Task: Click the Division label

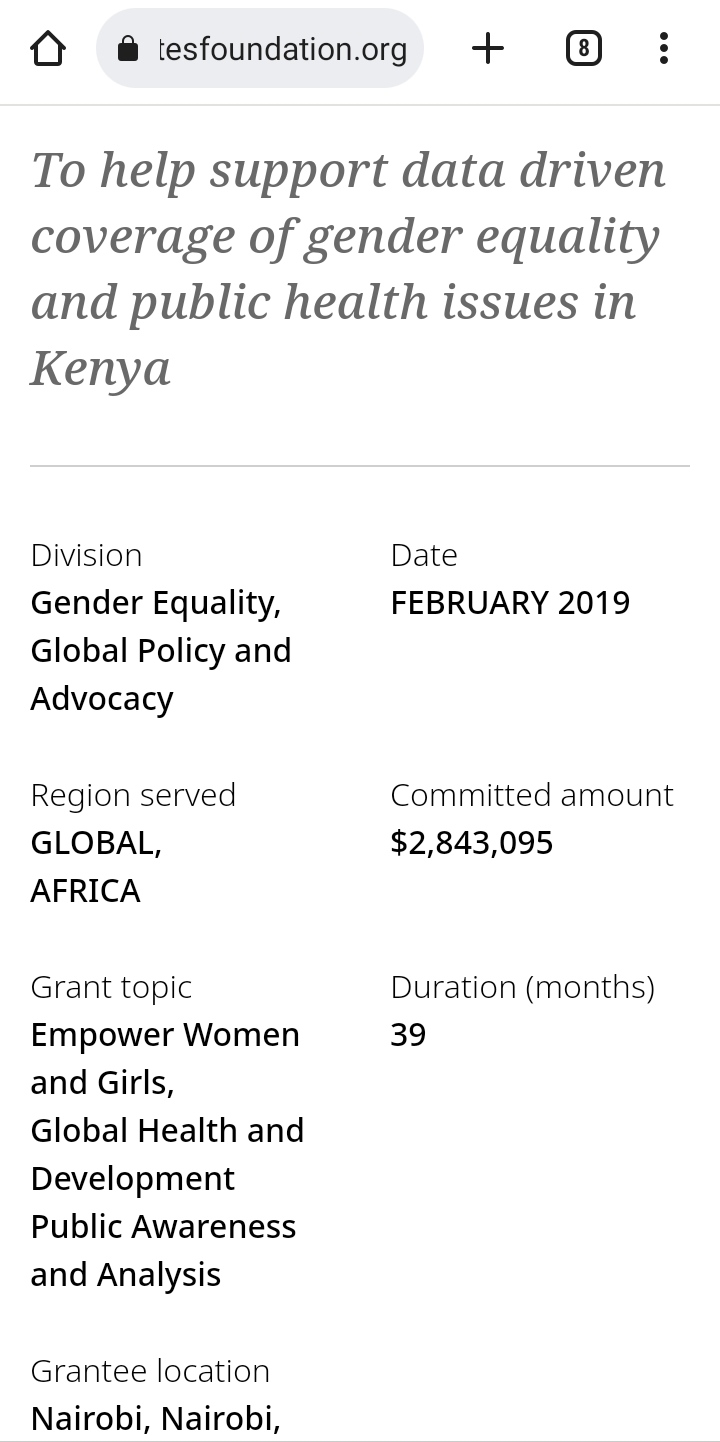Action: click(x=86, y=555)
